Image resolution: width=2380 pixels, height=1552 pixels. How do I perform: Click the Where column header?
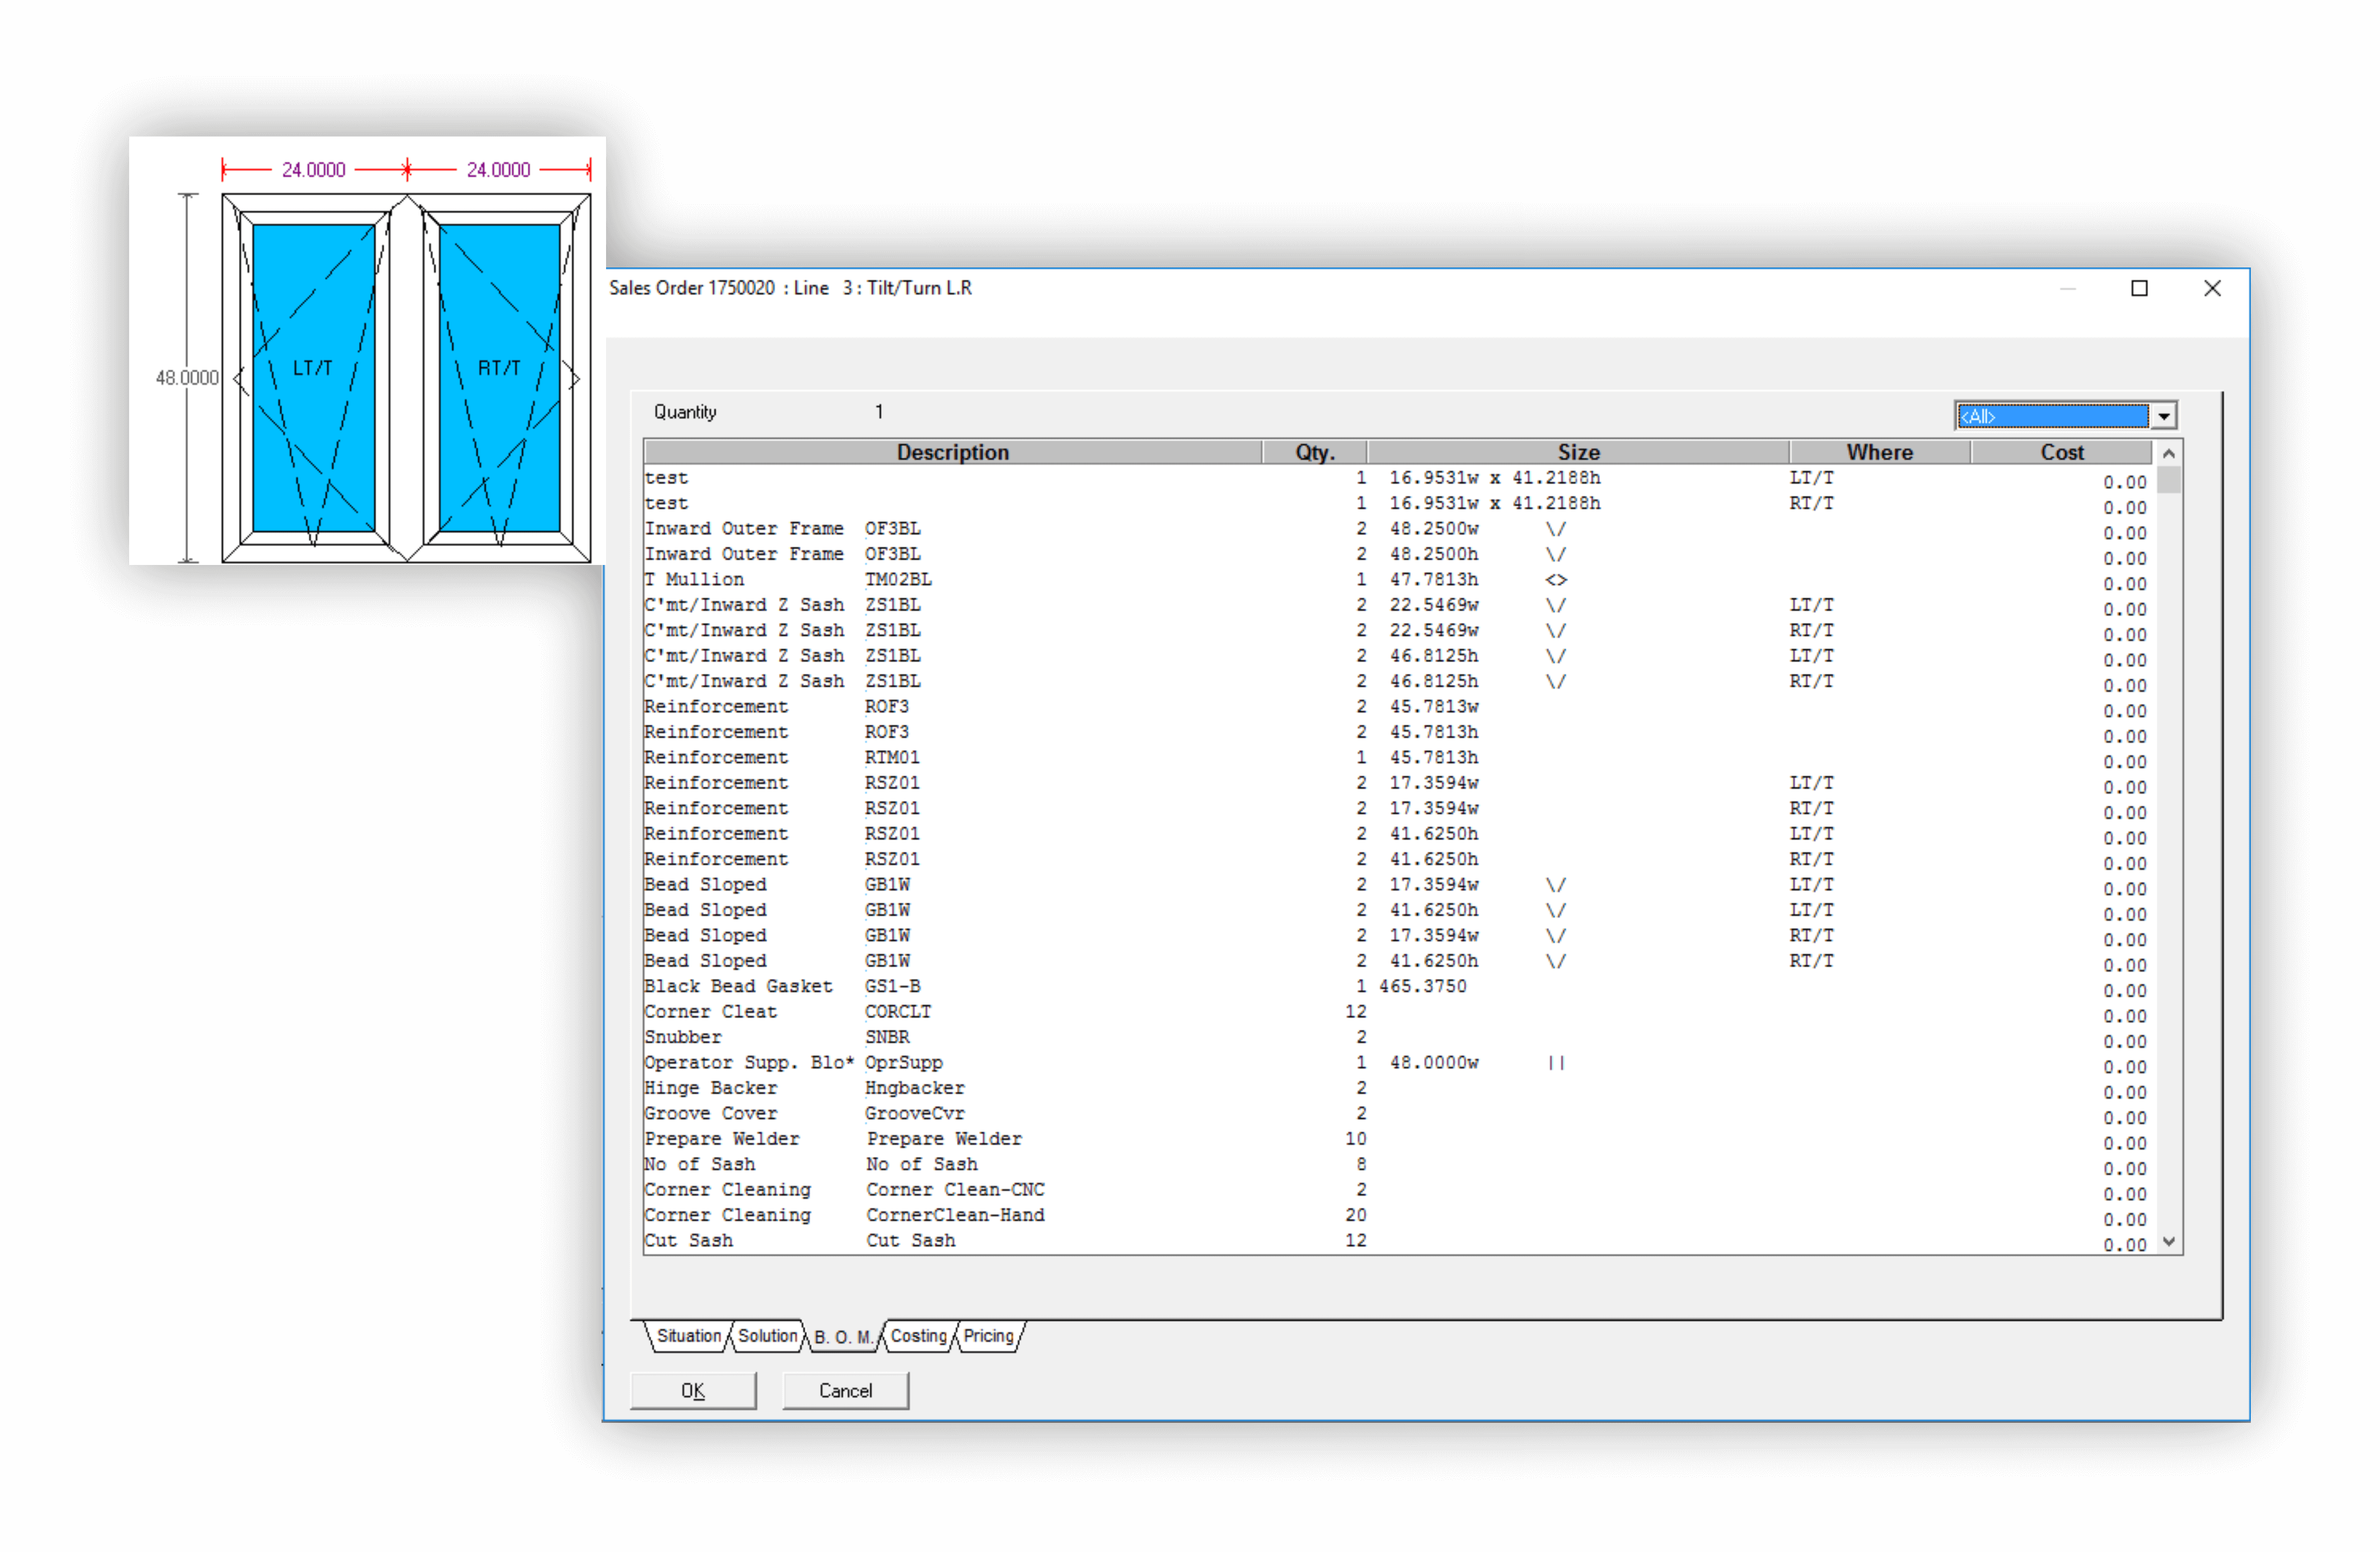(1879, 452)
